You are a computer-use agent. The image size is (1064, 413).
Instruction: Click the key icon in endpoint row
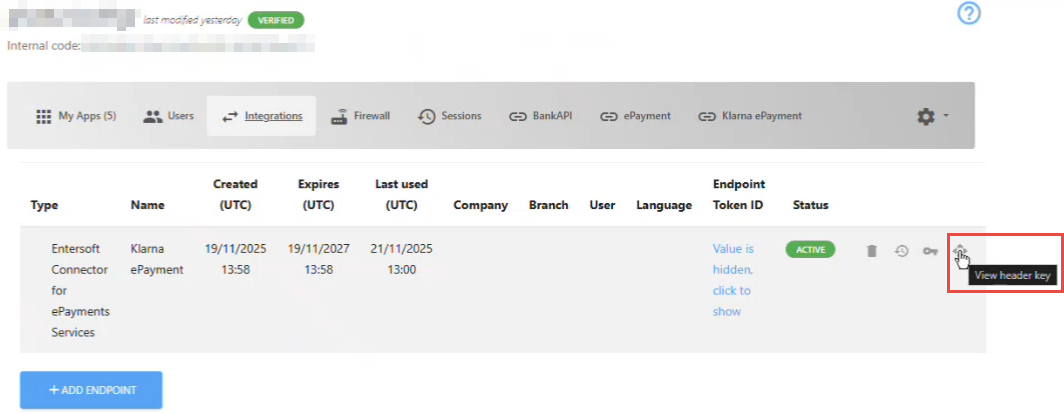930,251
